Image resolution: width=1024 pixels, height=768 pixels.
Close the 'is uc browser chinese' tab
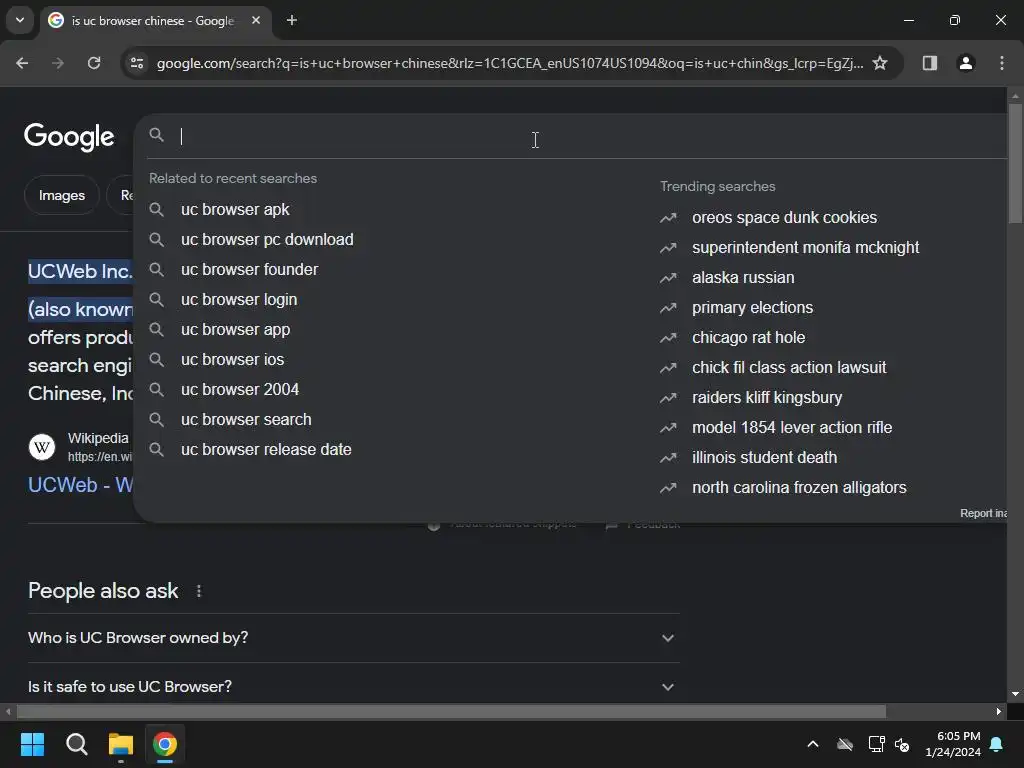[x=256, y=21]
